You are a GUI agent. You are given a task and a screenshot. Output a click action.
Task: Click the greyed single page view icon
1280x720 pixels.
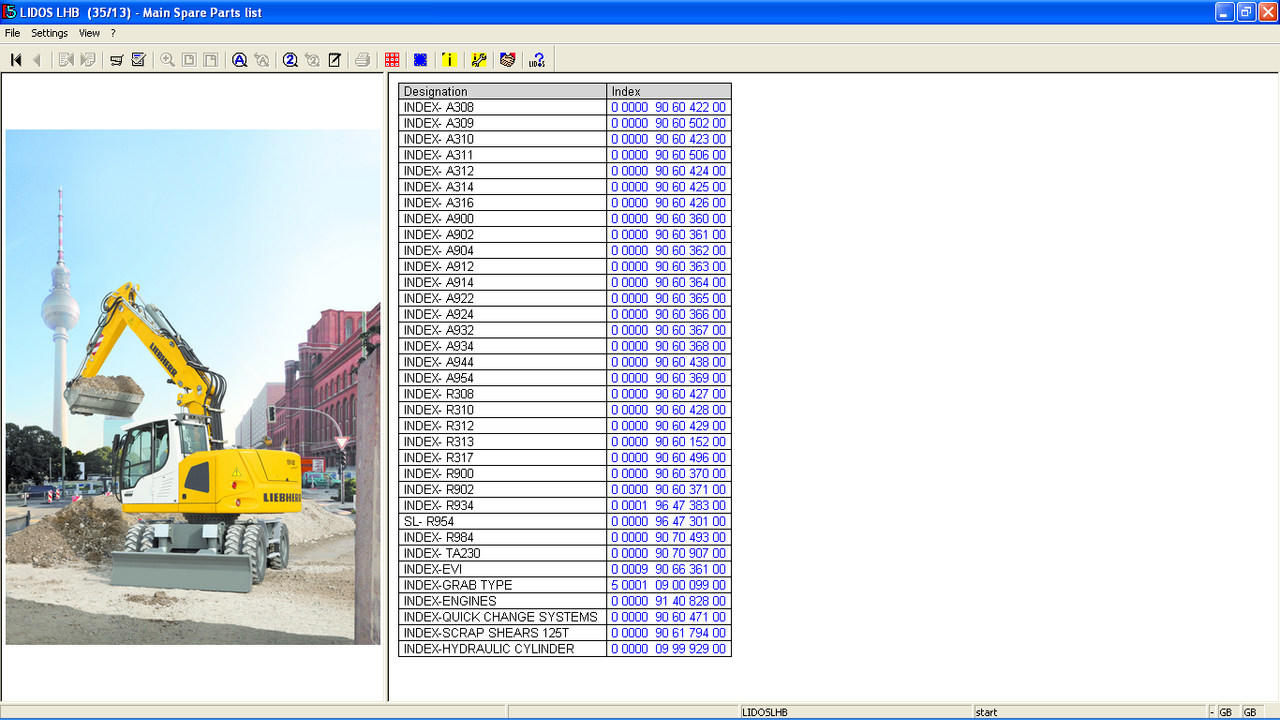click(189, 60)
